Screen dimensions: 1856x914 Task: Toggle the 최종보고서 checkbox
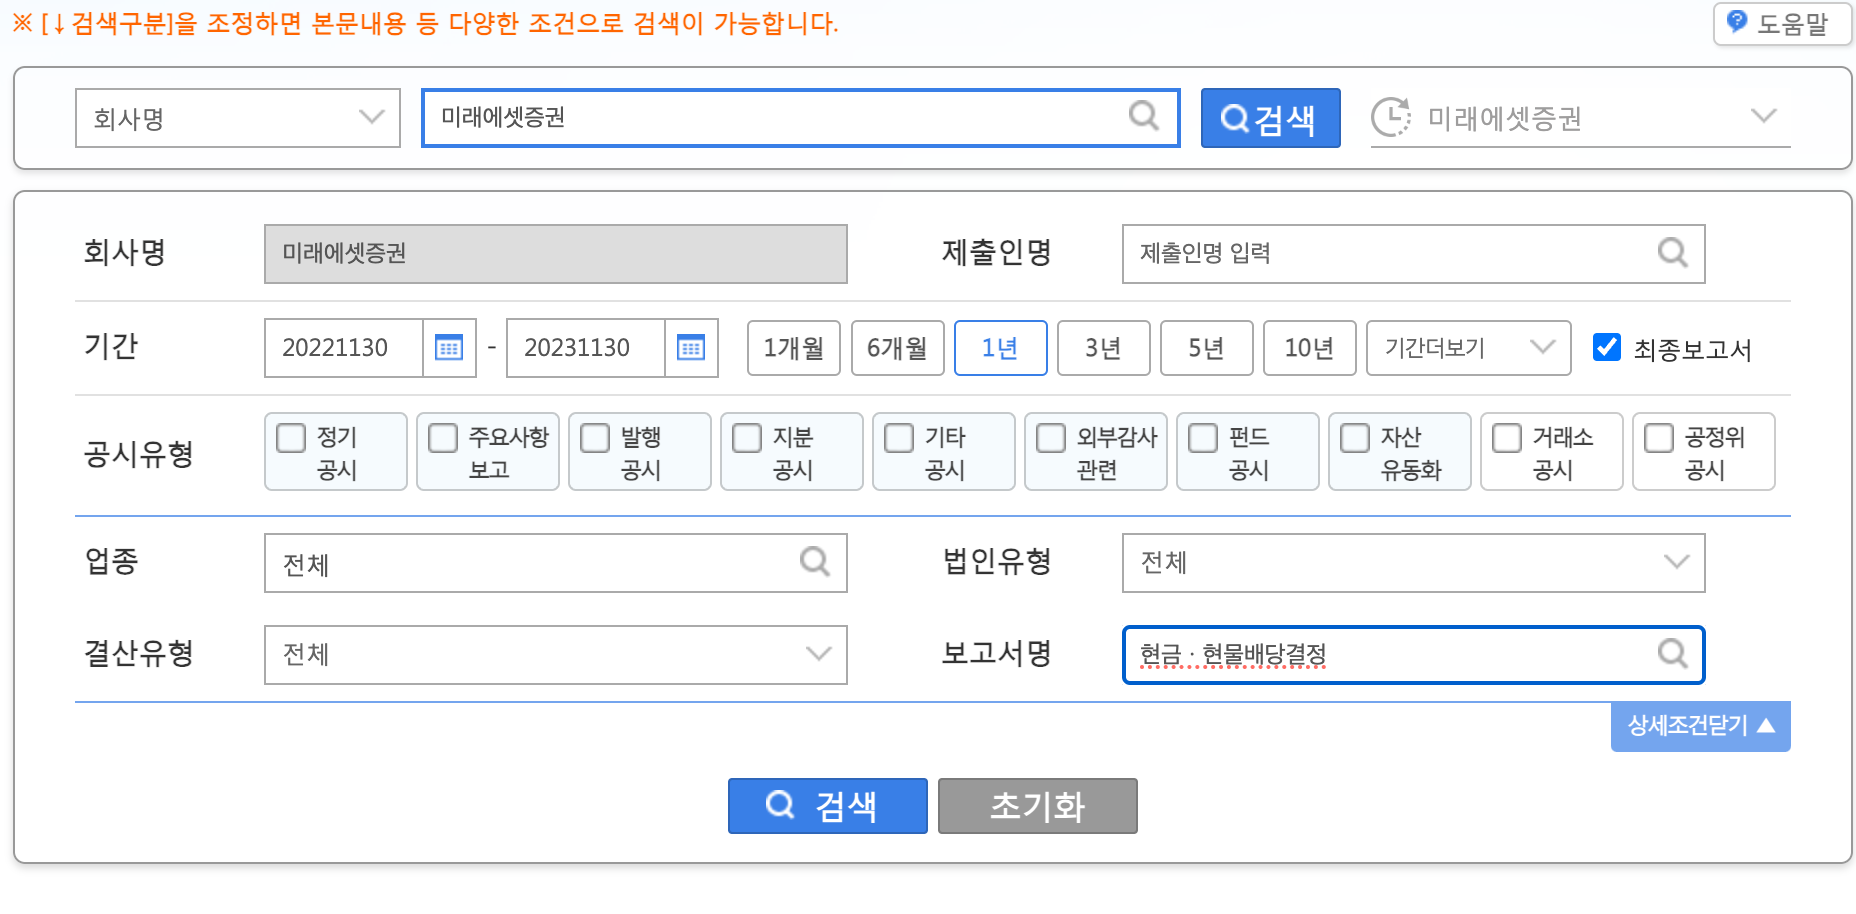(1606, 347)
